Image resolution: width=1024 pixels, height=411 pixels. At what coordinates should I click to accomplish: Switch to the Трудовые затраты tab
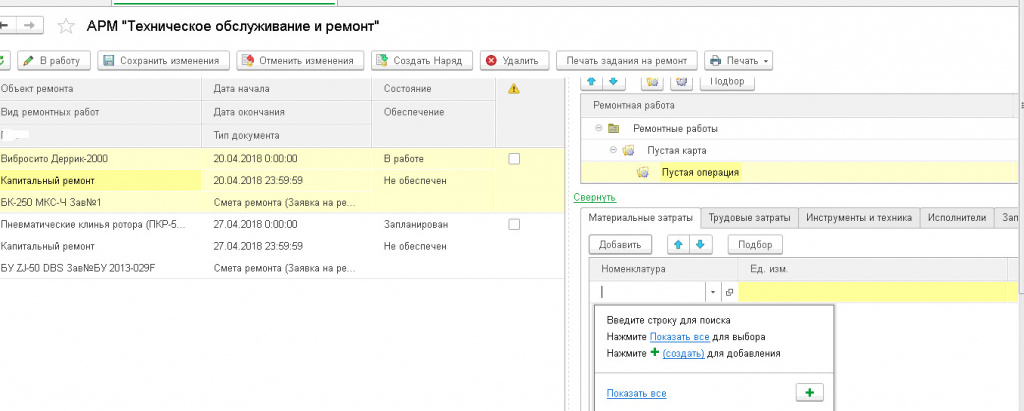pyautogui.click(x=750, y=217)
